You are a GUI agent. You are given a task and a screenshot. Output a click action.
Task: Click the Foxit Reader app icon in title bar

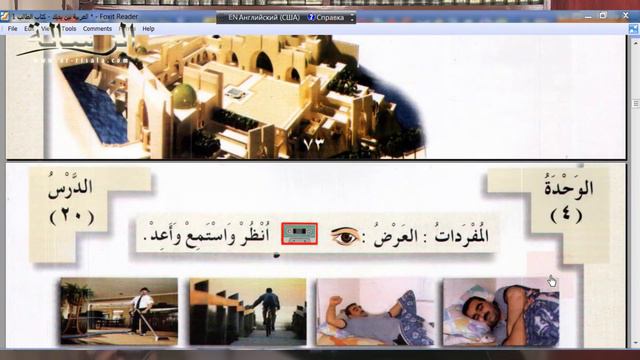click(4, 17)
